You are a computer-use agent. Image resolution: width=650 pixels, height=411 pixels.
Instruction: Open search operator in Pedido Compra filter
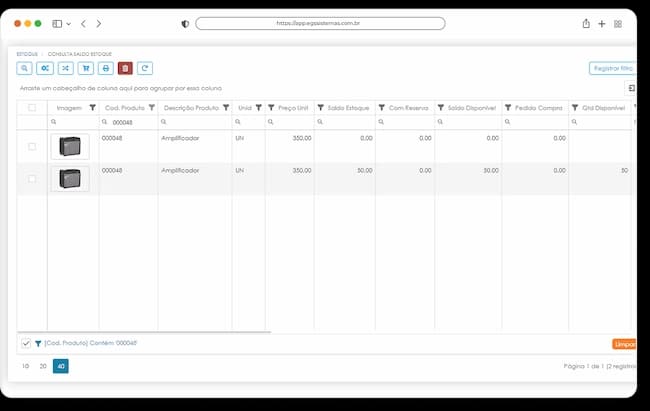(x=507, y=122)
